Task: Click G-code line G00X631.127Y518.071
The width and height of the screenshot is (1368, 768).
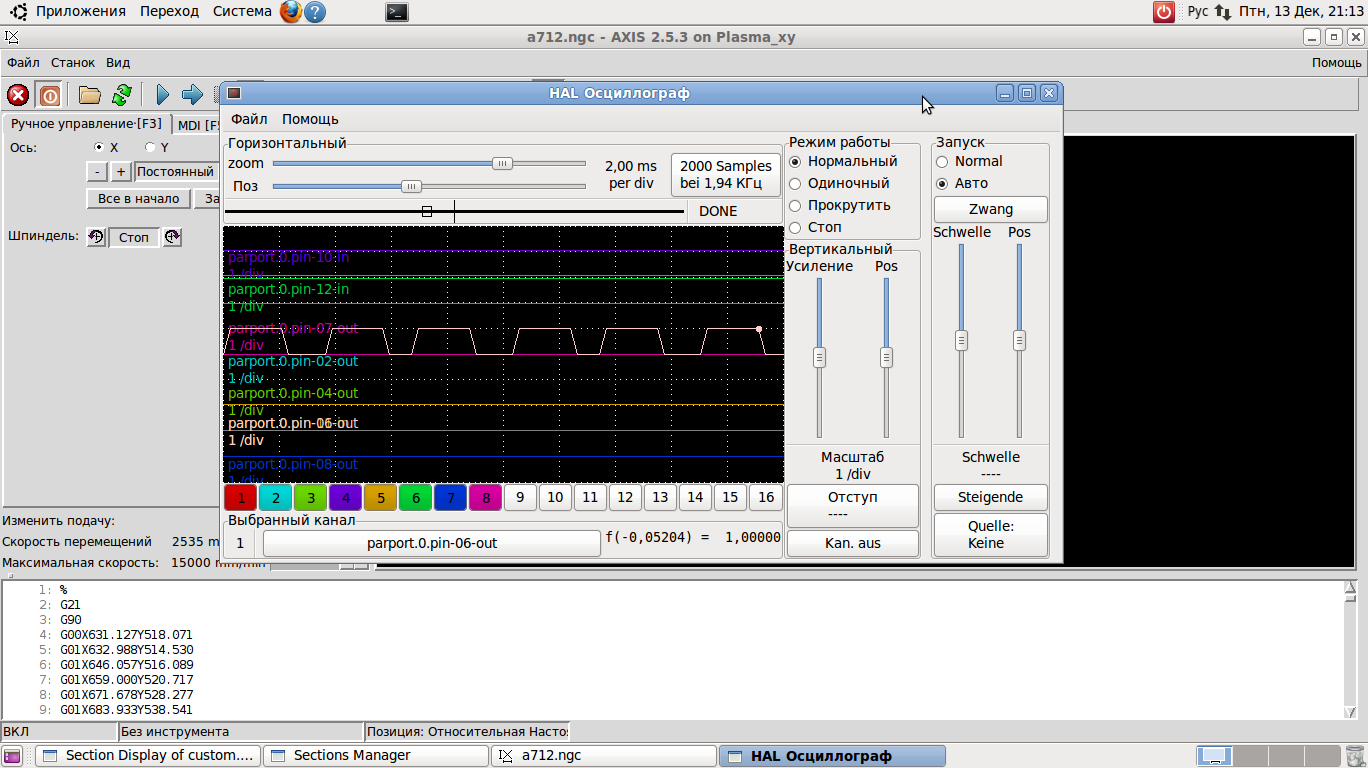Action: (x=126, y=635)
